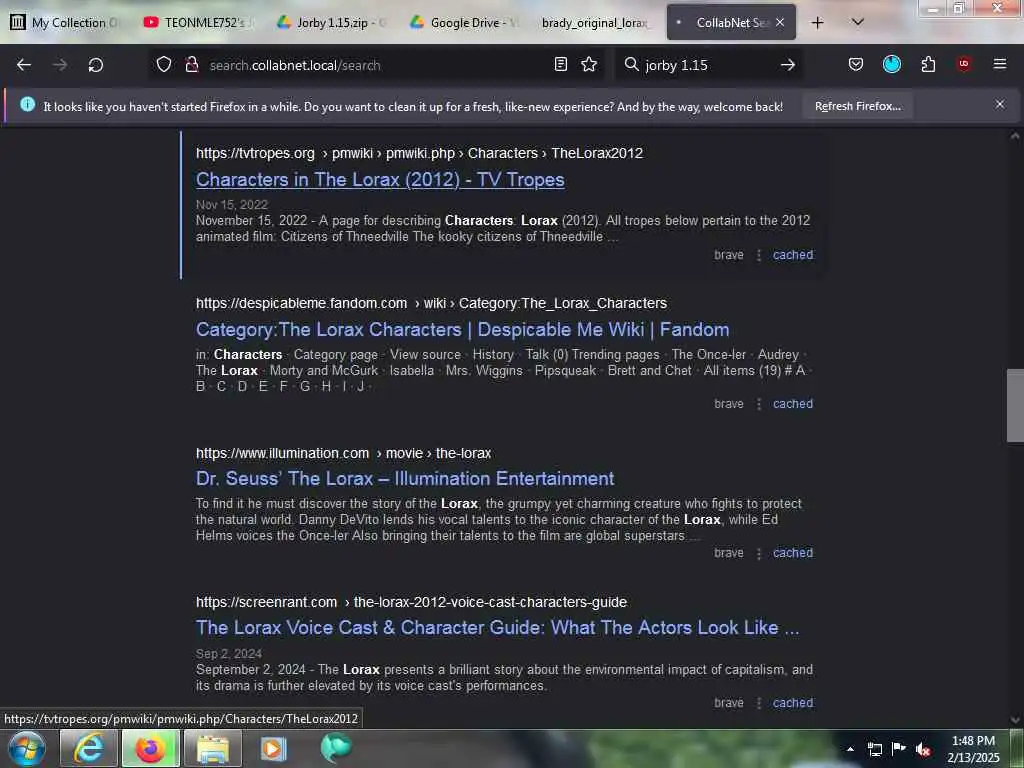Viewport: 1024px width, 768px height.
Task: Open the uBlock Origin extension icon
Action: tap(964, 64)
